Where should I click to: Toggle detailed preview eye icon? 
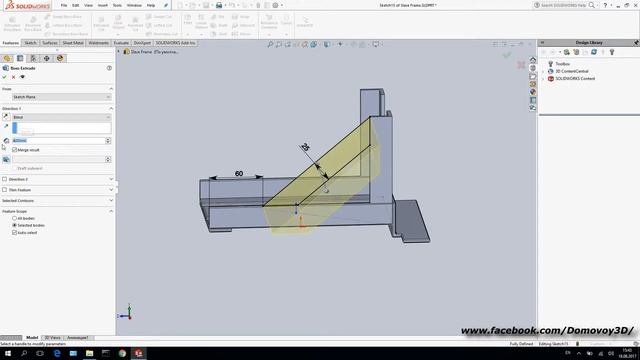click(x=22, y=77)
